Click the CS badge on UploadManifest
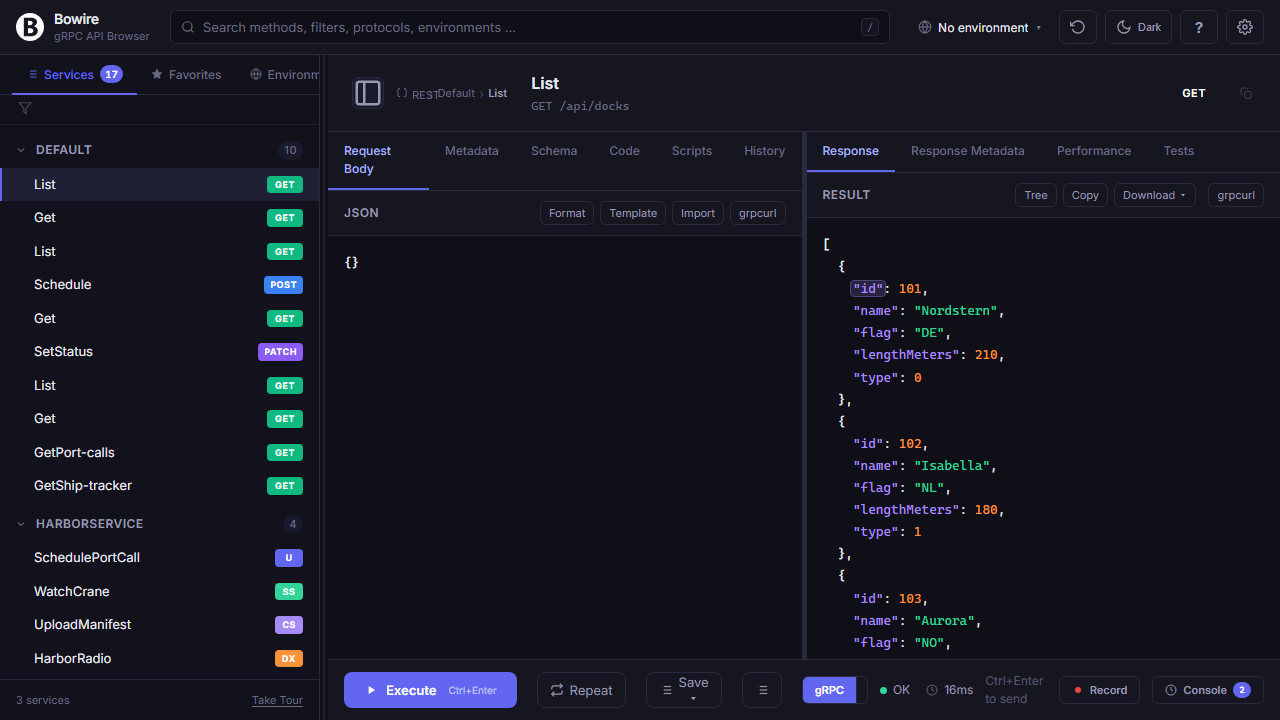The height and width of the screenshot is (720, 1280). (x=289, y=625)
